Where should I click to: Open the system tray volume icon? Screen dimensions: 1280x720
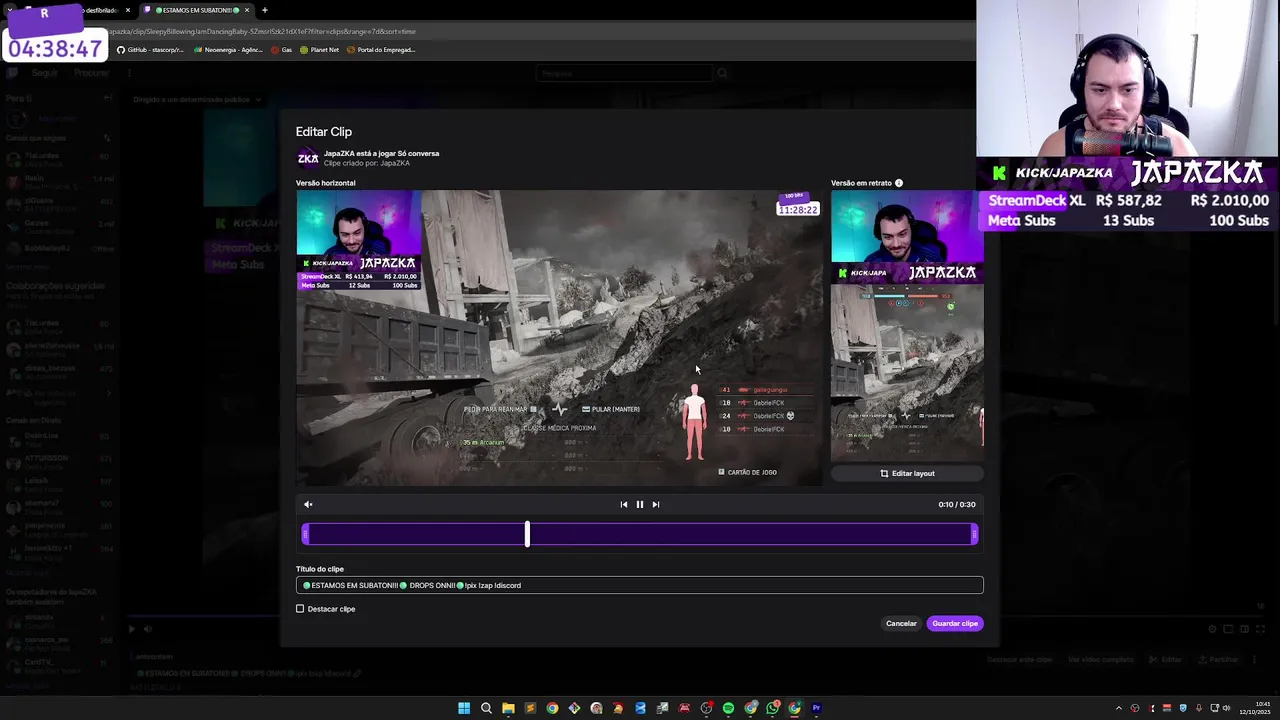(1224, 708)
